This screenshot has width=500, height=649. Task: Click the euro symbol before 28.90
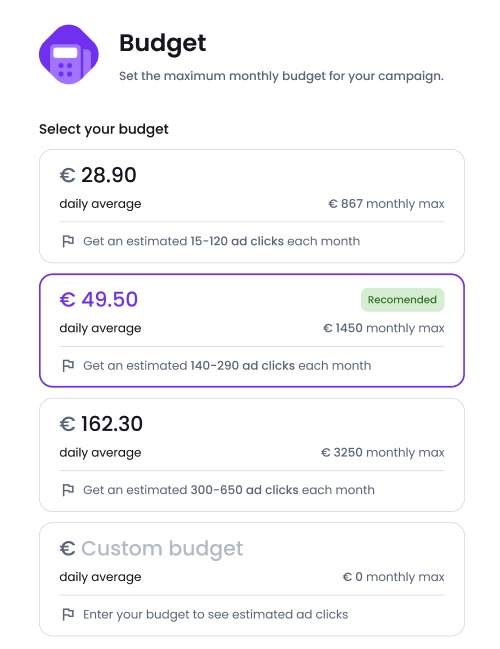pyautogui.click(x=67, y=175)
